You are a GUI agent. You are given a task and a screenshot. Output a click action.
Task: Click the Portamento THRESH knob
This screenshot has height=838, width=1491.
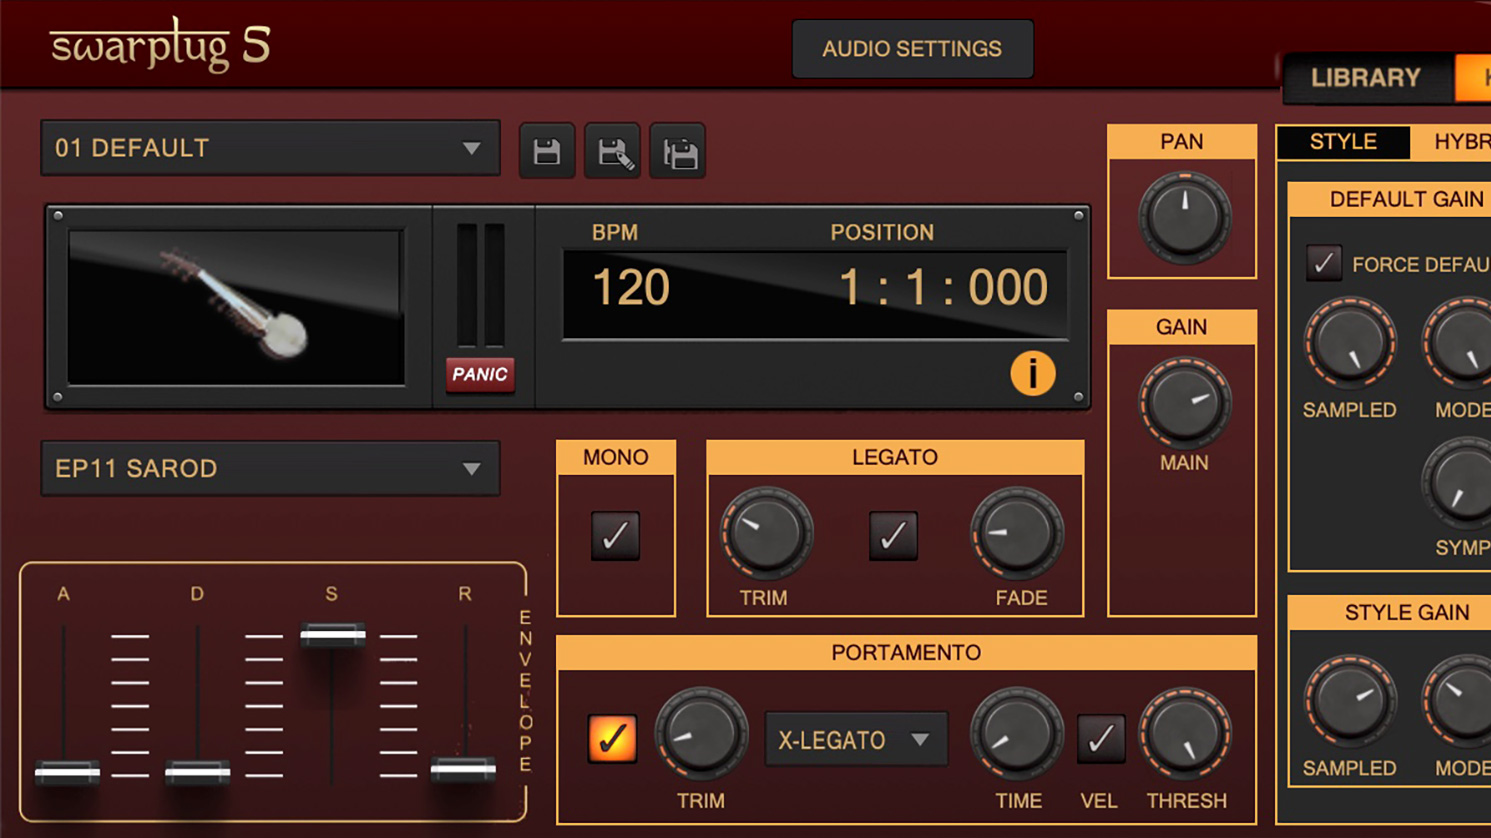[1186, 735]
